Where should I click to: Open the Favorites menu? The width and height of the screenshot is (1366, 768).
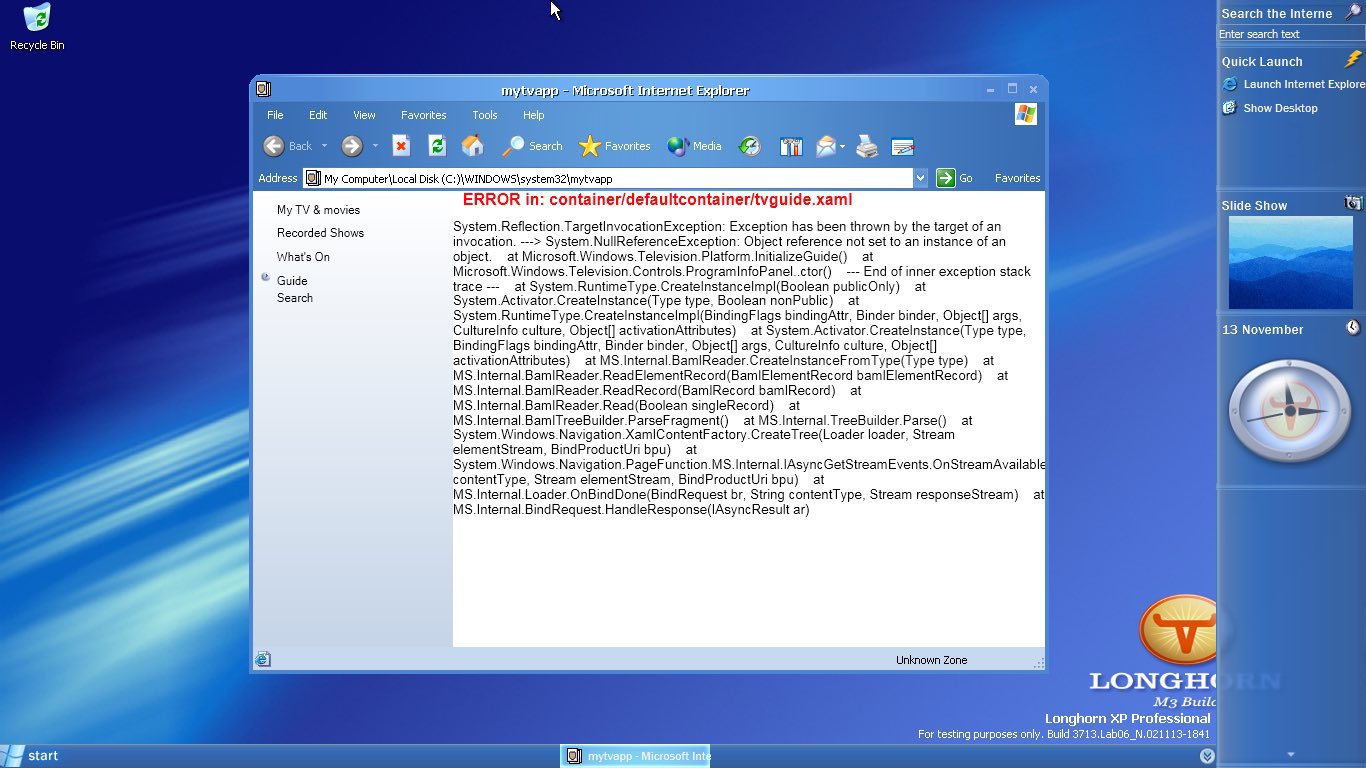click(x=423, y=115)
